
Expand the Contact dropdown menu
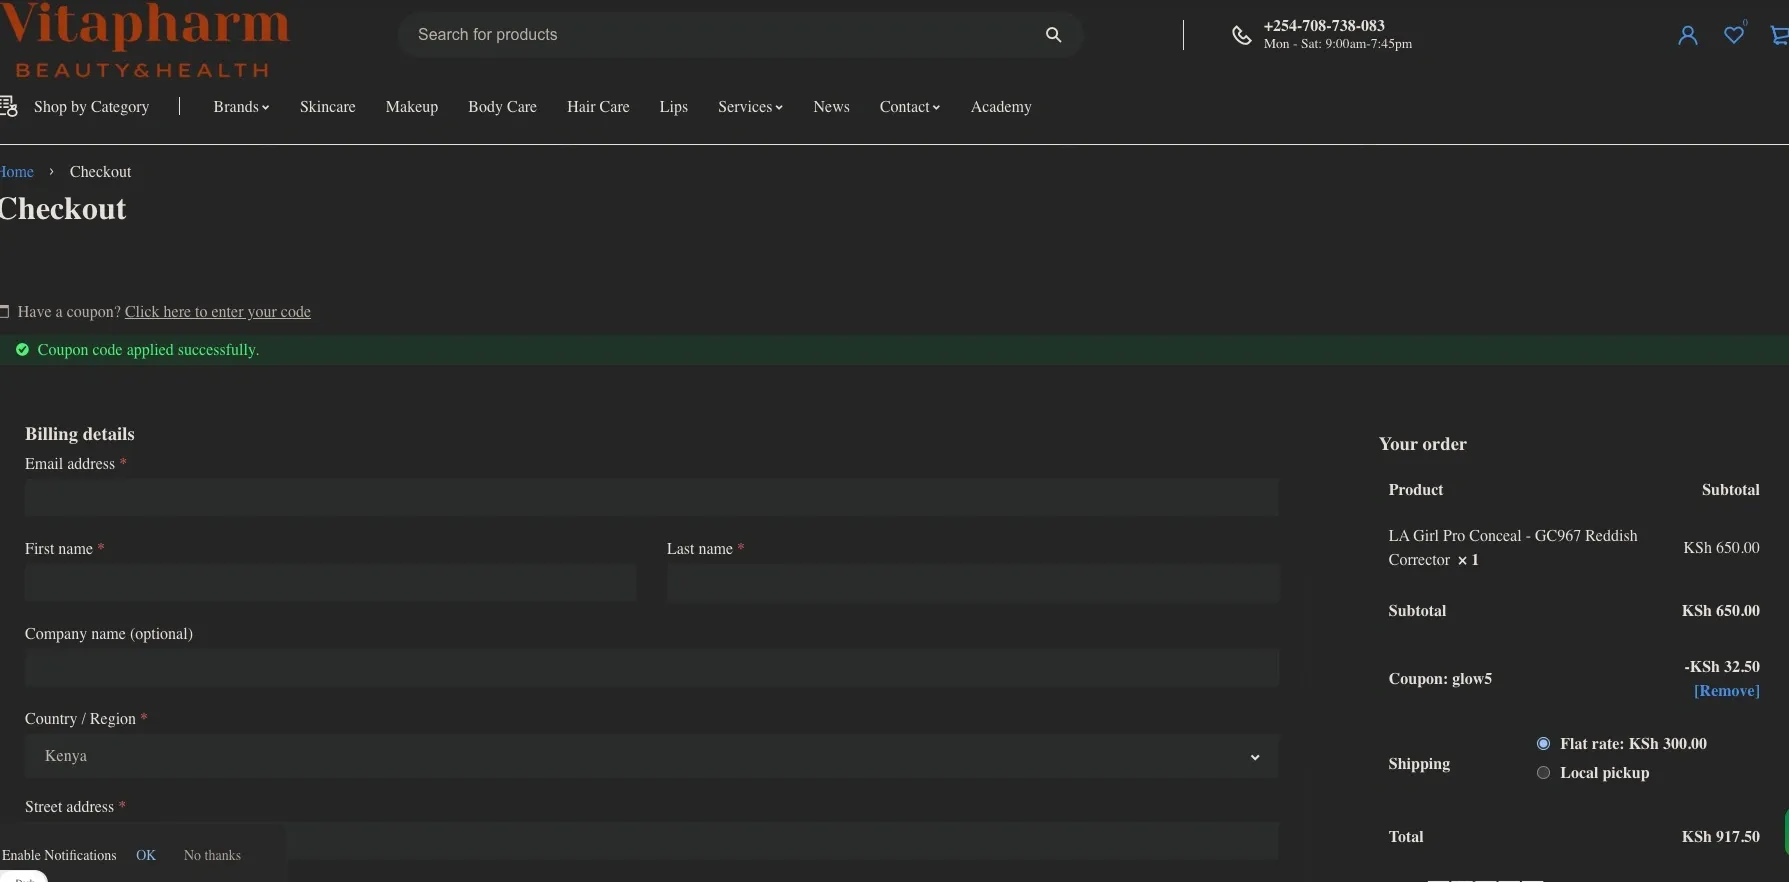tap(910, 107)
